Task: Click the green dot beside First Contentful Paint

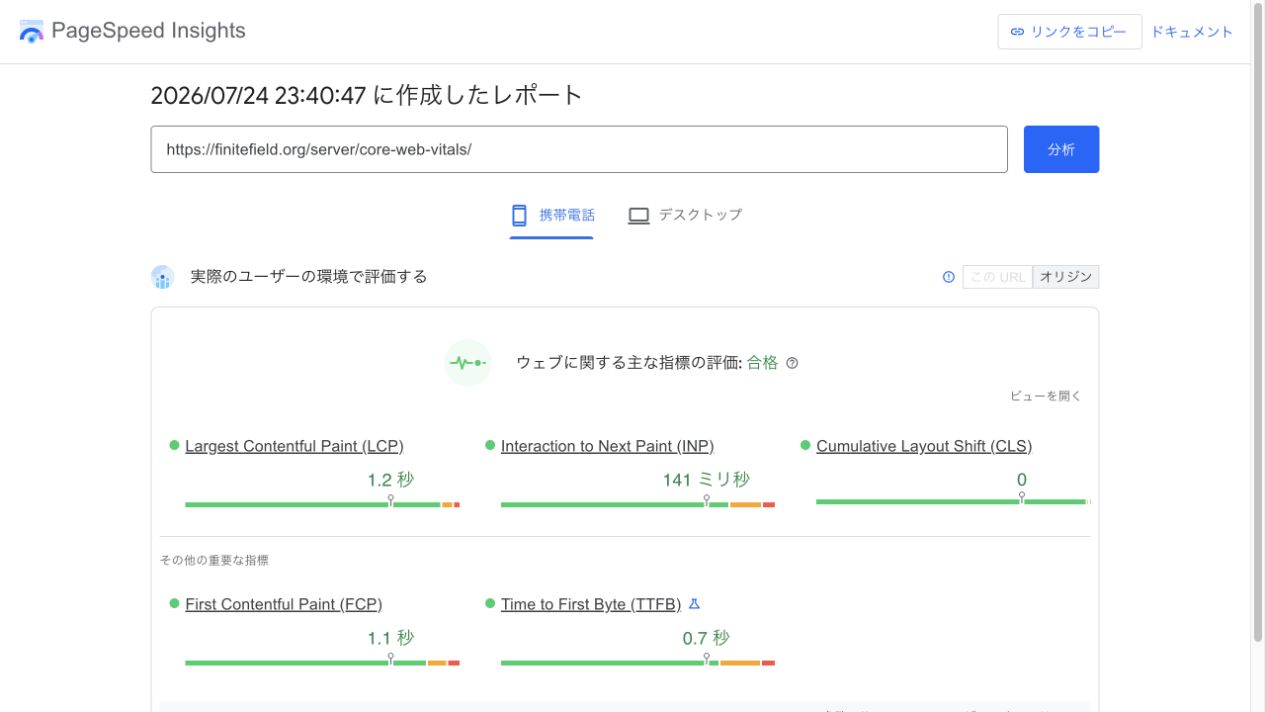Action: coord(174,603)
